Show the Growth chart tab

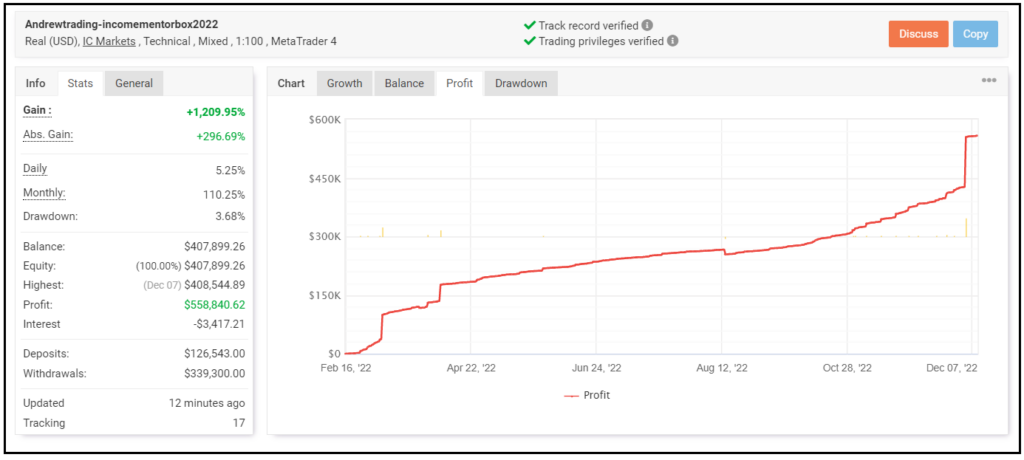pyautogui.click(x=345, y=83)
